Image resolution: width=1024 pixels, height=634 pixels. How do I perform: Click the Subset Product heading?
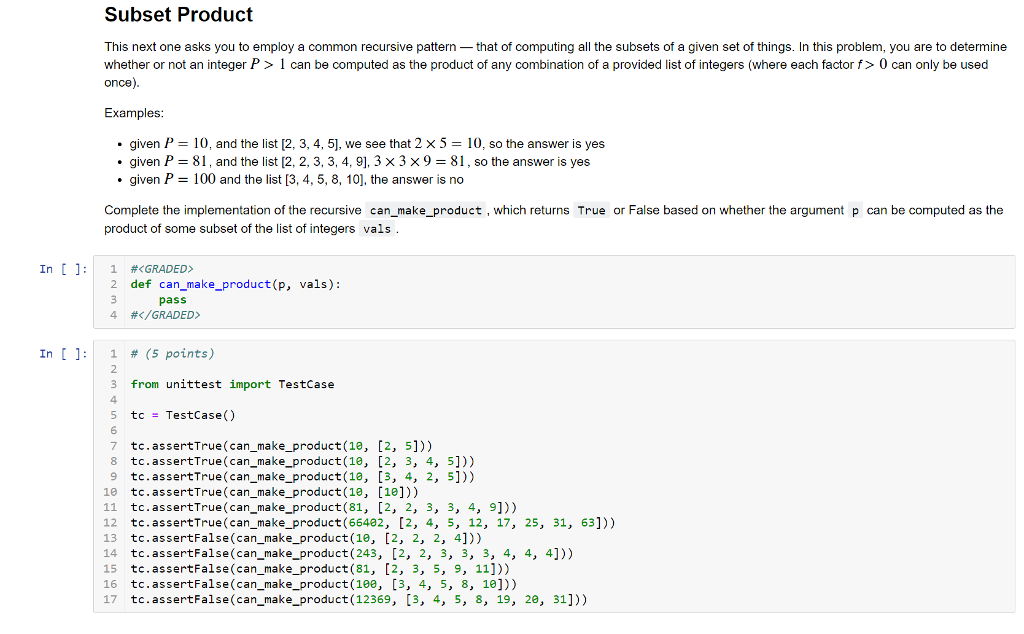coord(178,15)
